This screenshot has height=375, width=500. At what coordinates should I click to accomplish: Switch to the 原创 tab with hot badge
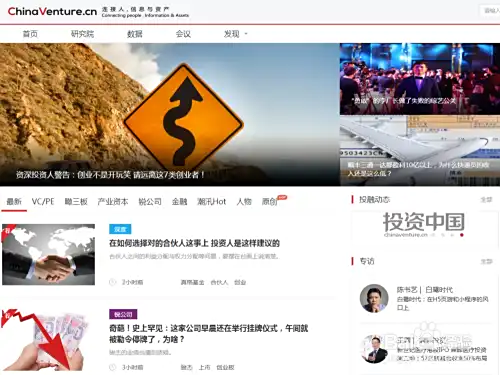click(x=270, y=202)
